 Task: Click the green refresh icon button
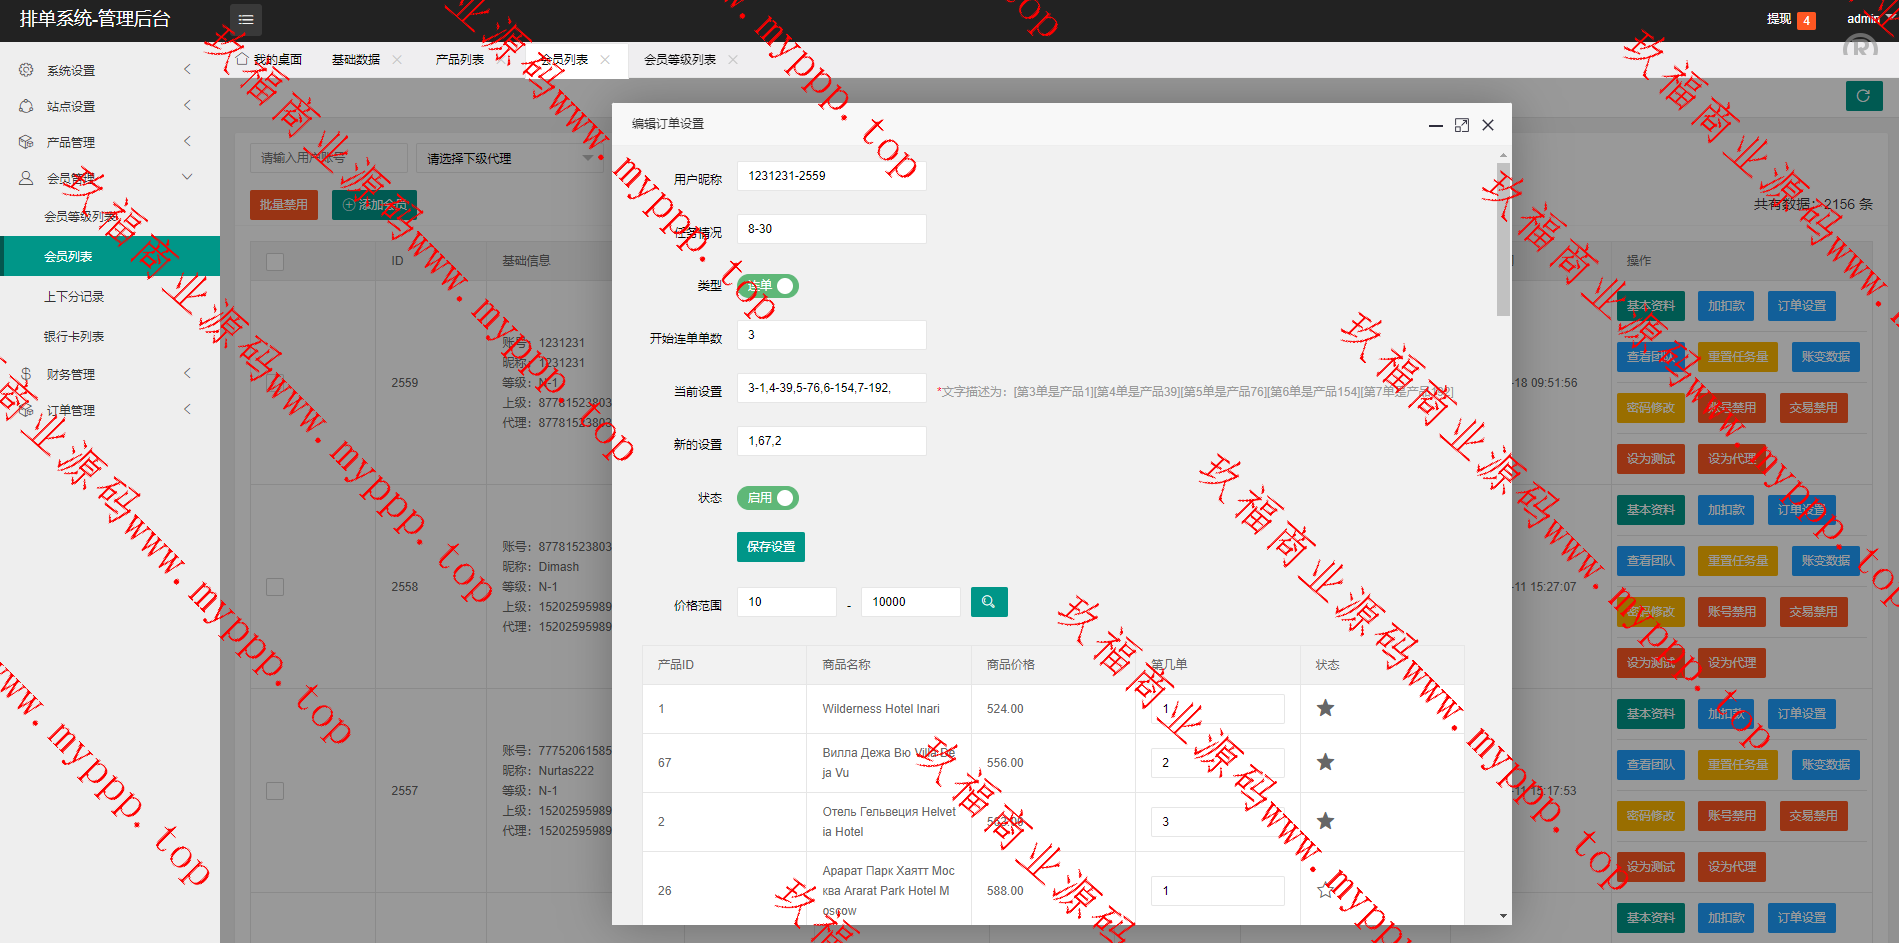[1863, 96]
